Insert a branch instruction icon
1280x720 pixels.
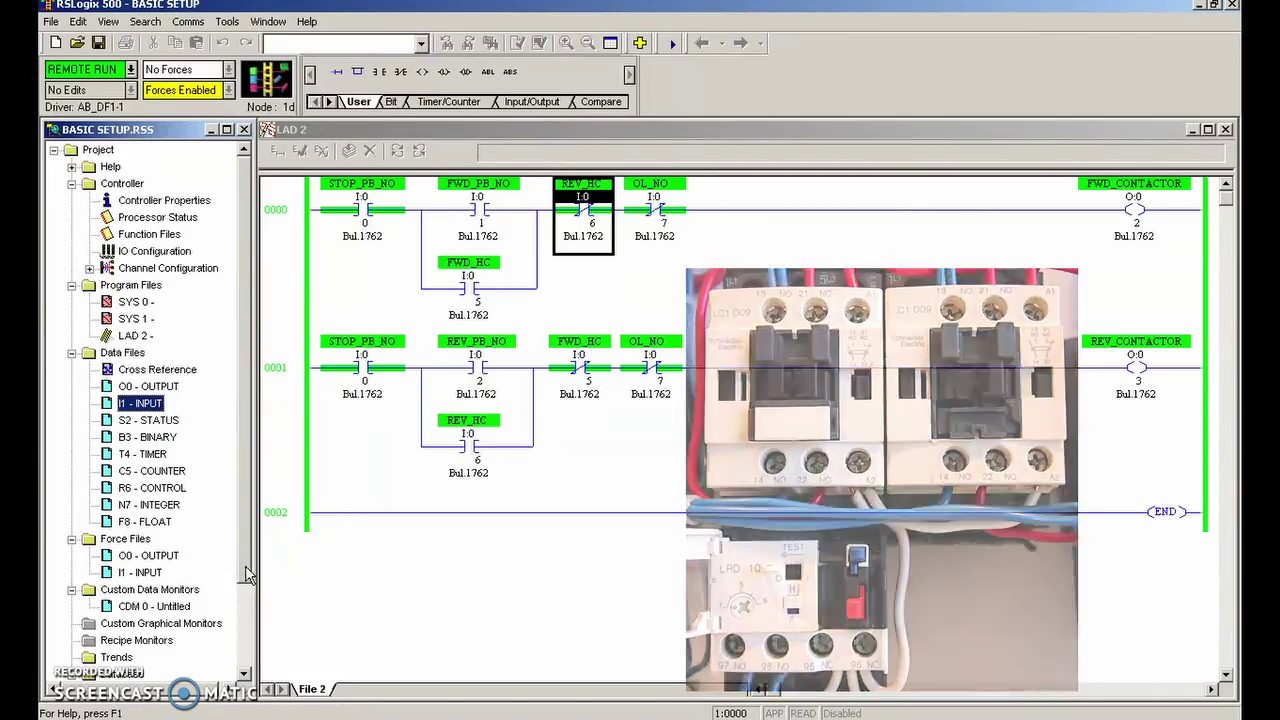(357, 72)
